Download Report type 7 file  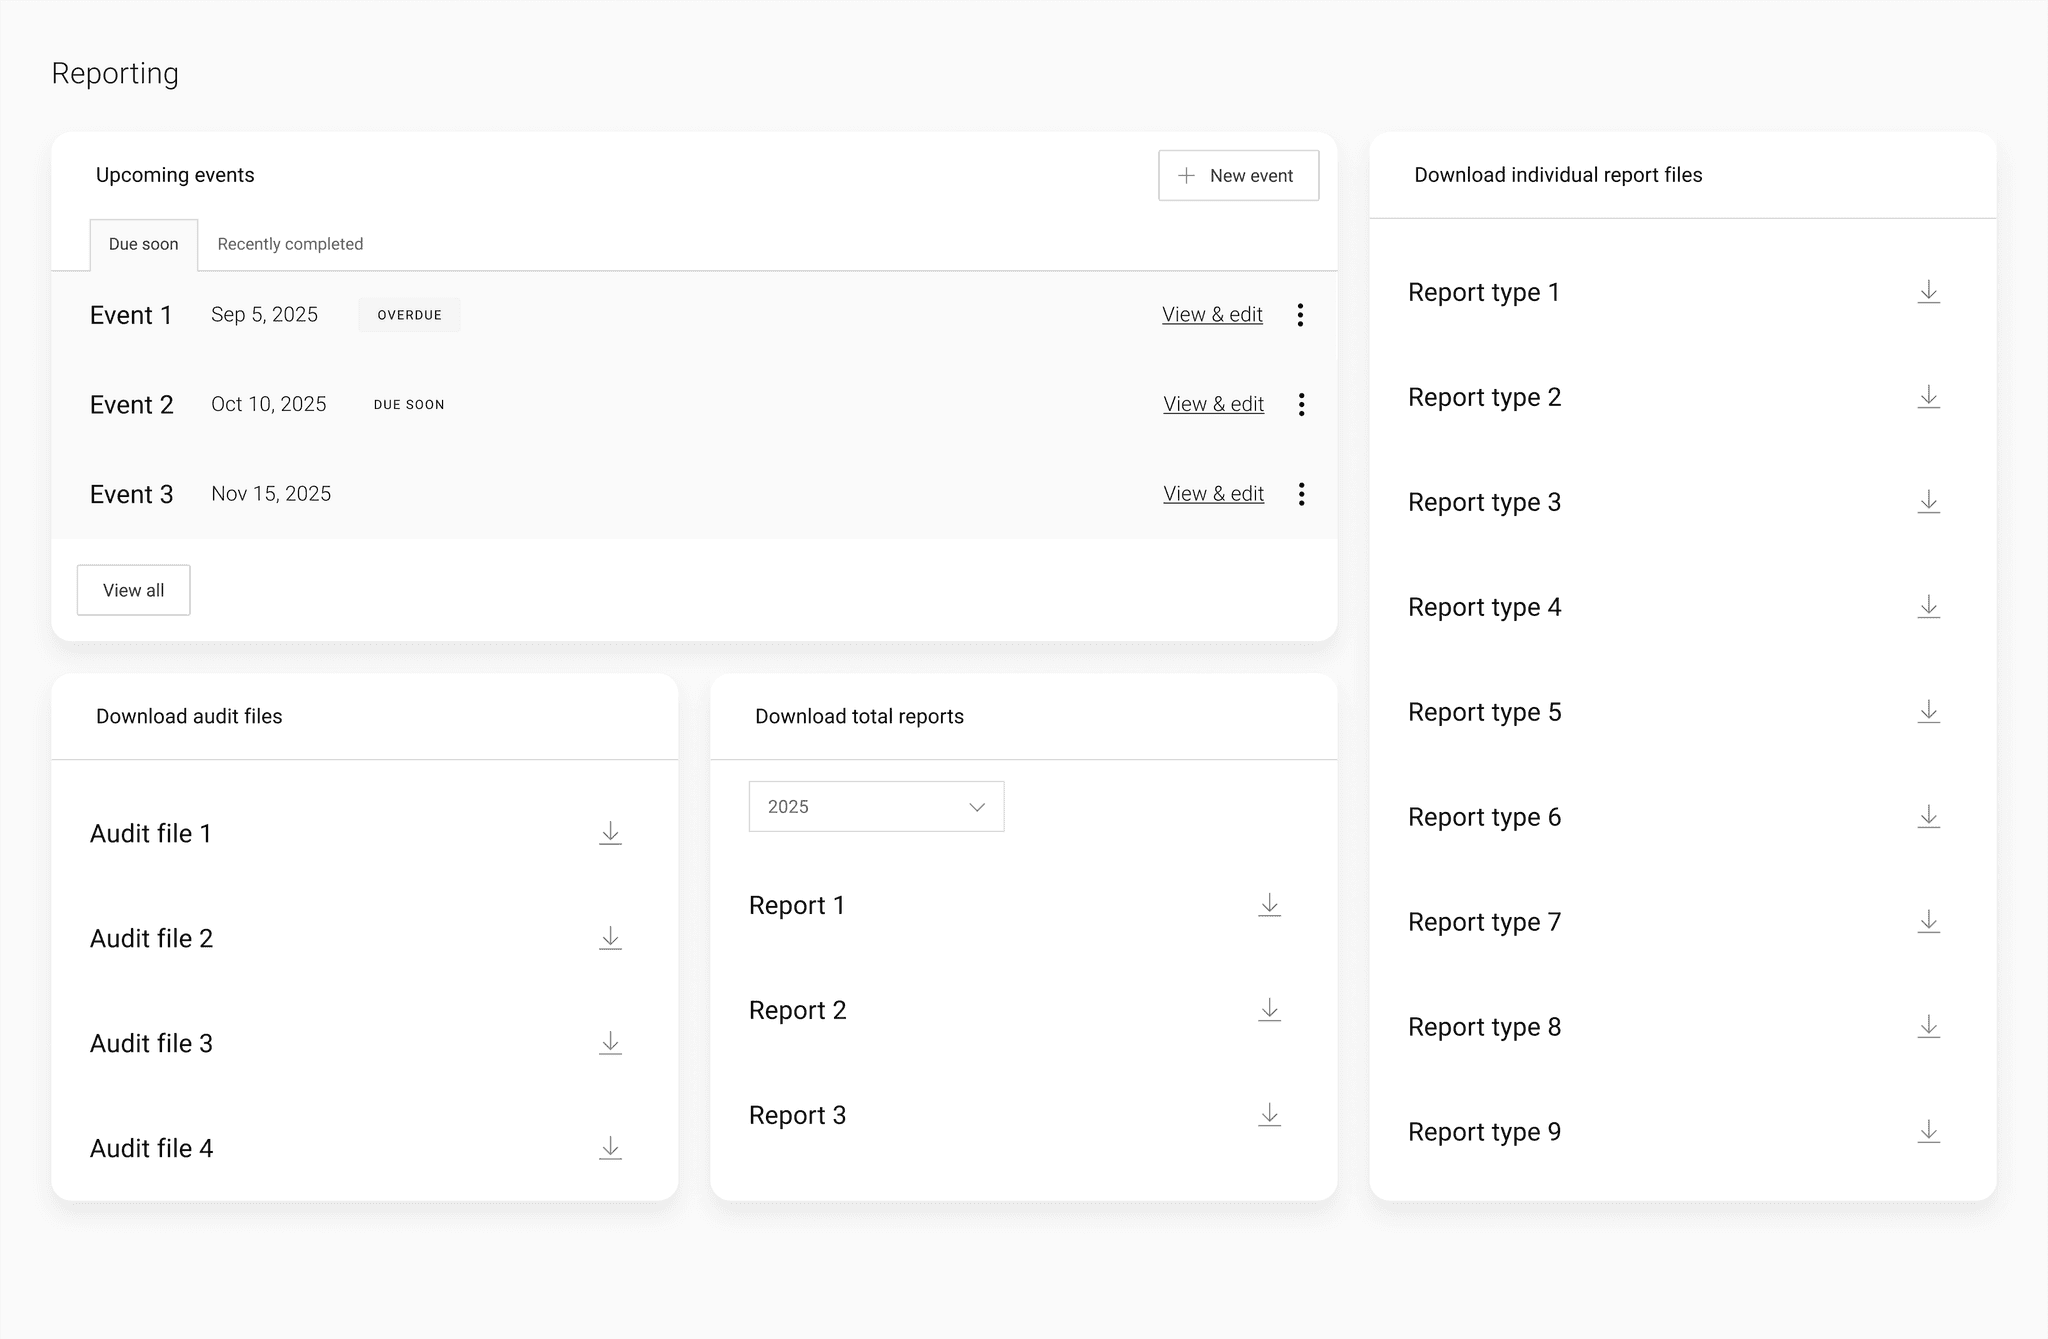coord(1928,922)
